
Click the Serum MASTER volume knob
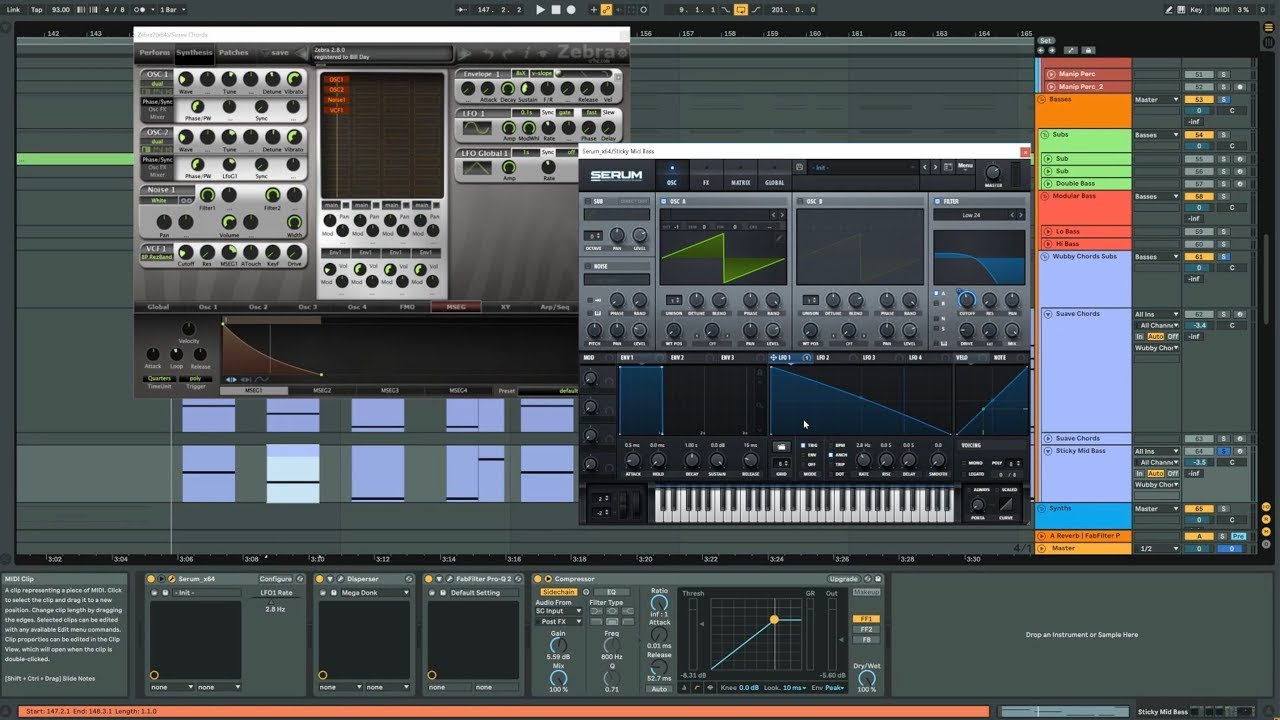point(993,172)
